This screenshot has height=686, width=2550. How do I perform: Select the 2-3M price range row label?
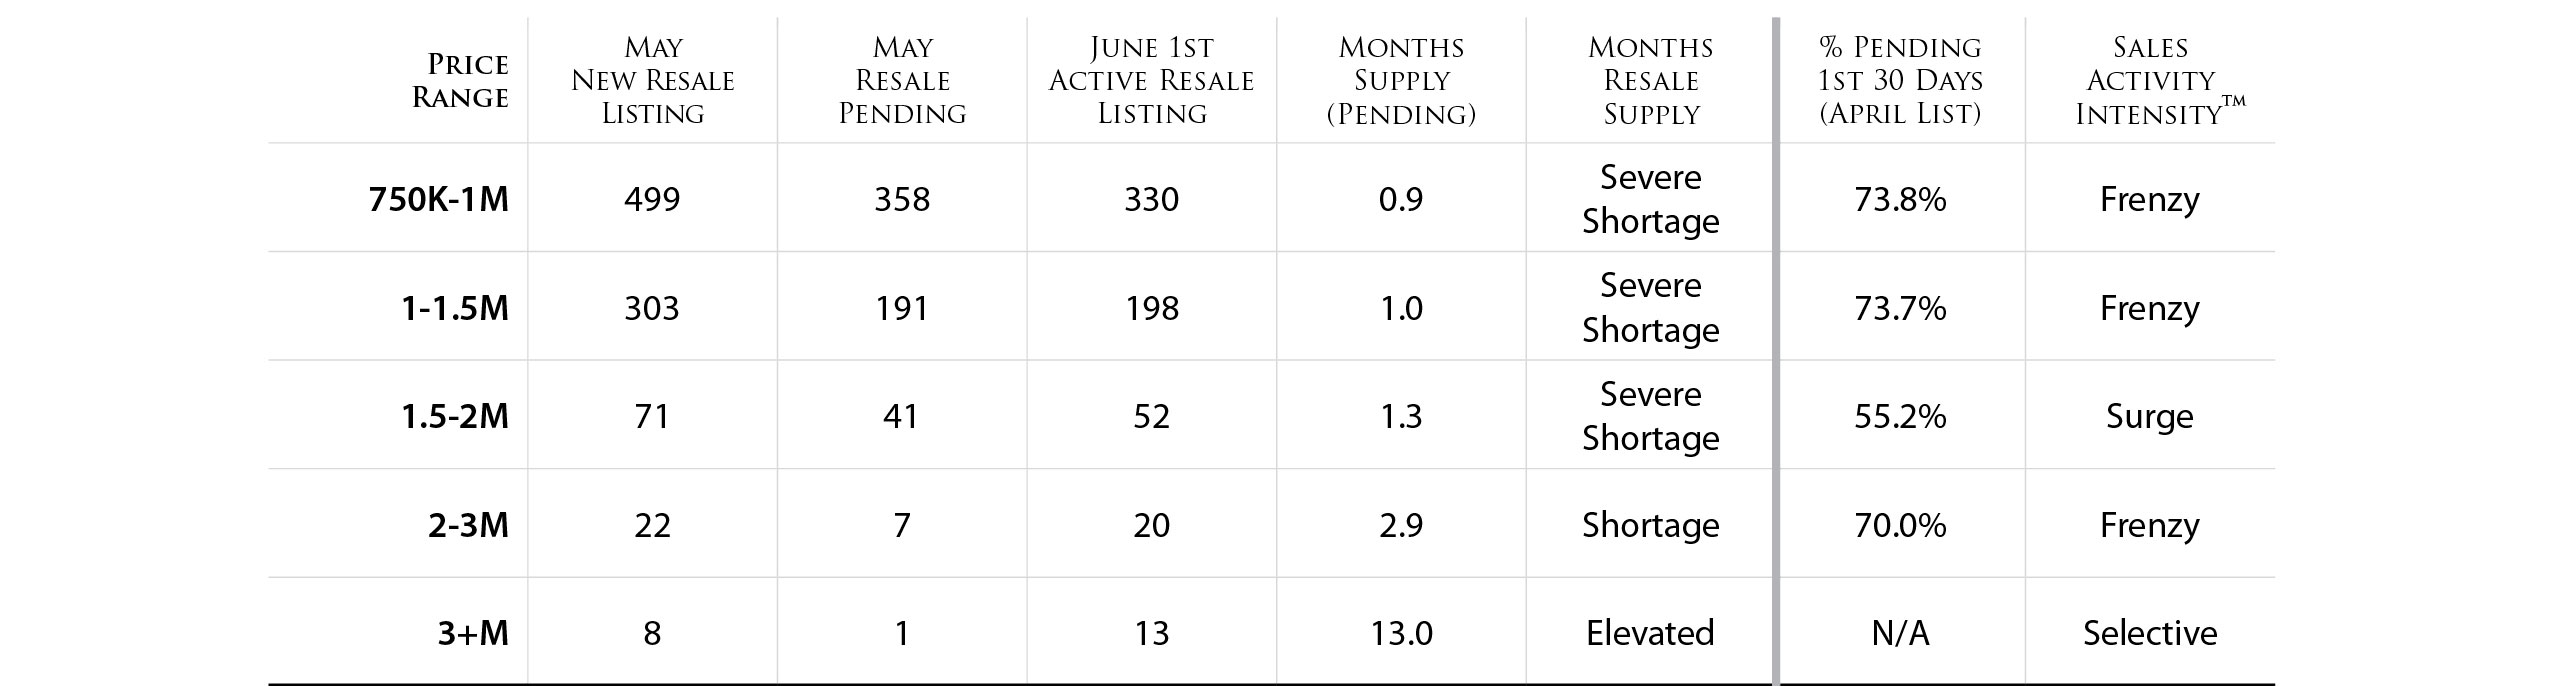pos(468,525)
